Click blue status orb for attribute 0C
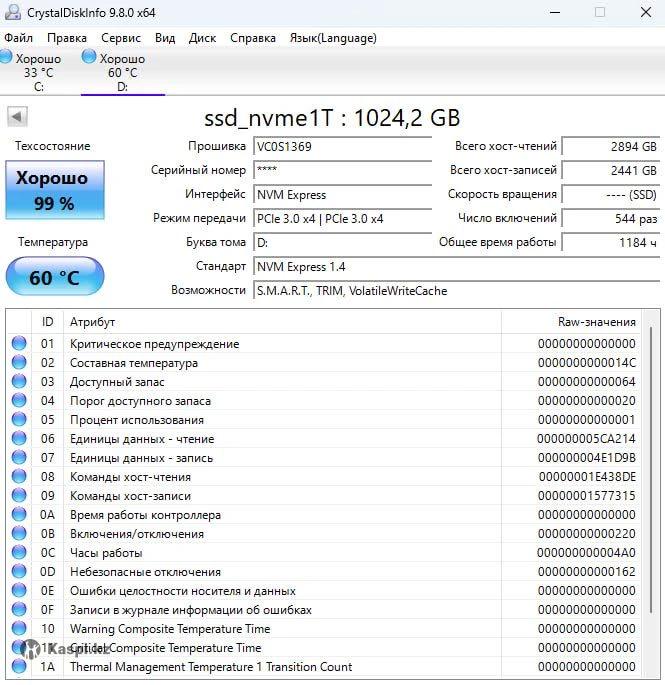 tap(19, 553)
